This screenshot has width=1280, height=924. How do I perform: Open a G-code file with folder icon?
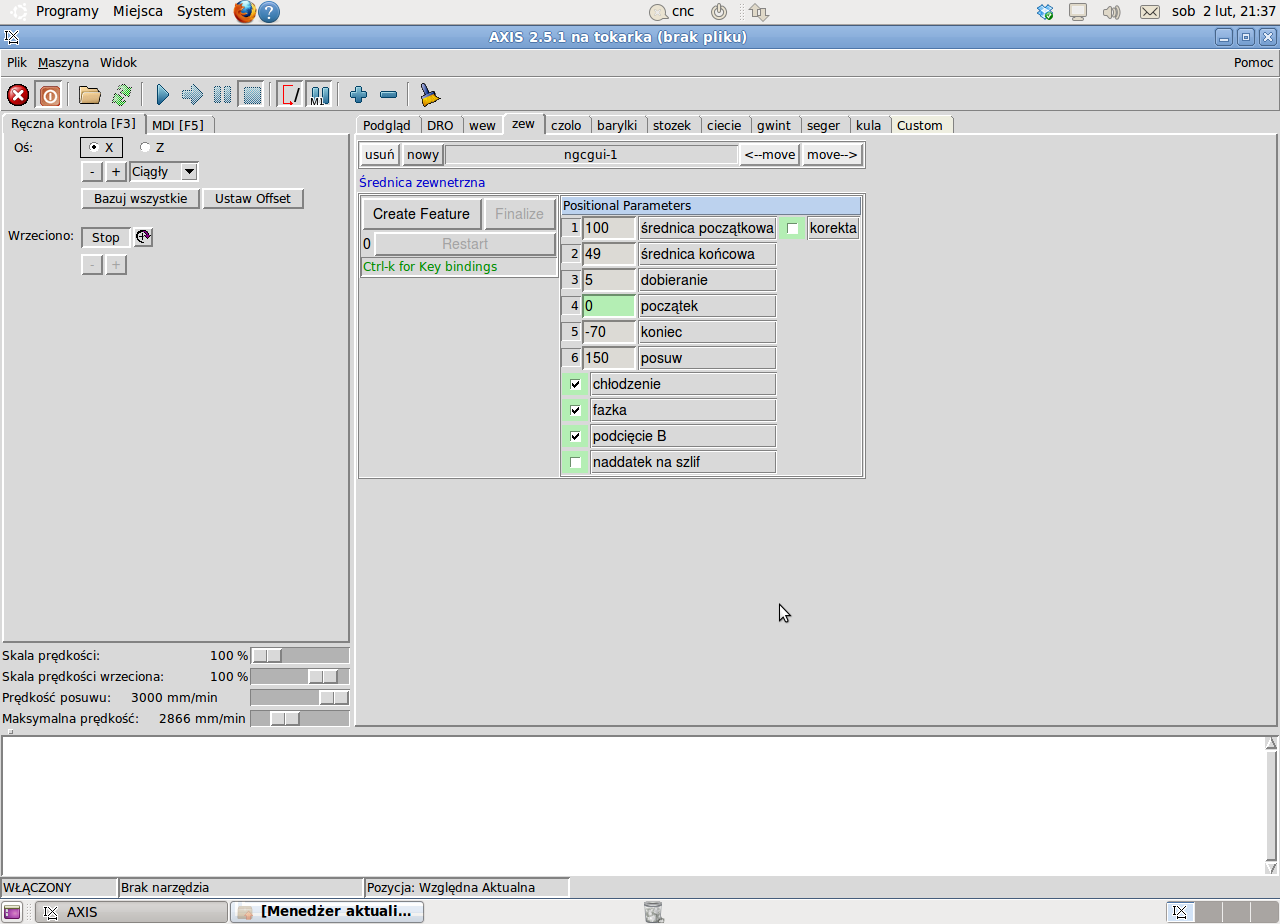coord(90,95)
